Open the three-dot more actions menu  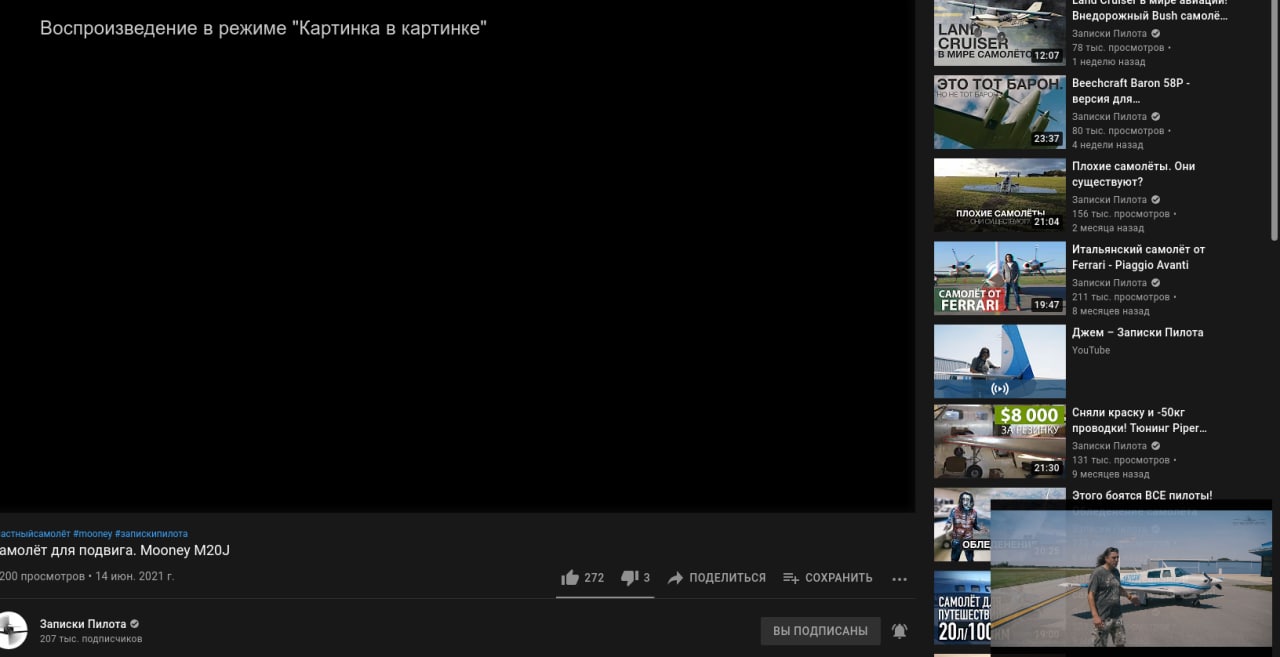(899, 578)
